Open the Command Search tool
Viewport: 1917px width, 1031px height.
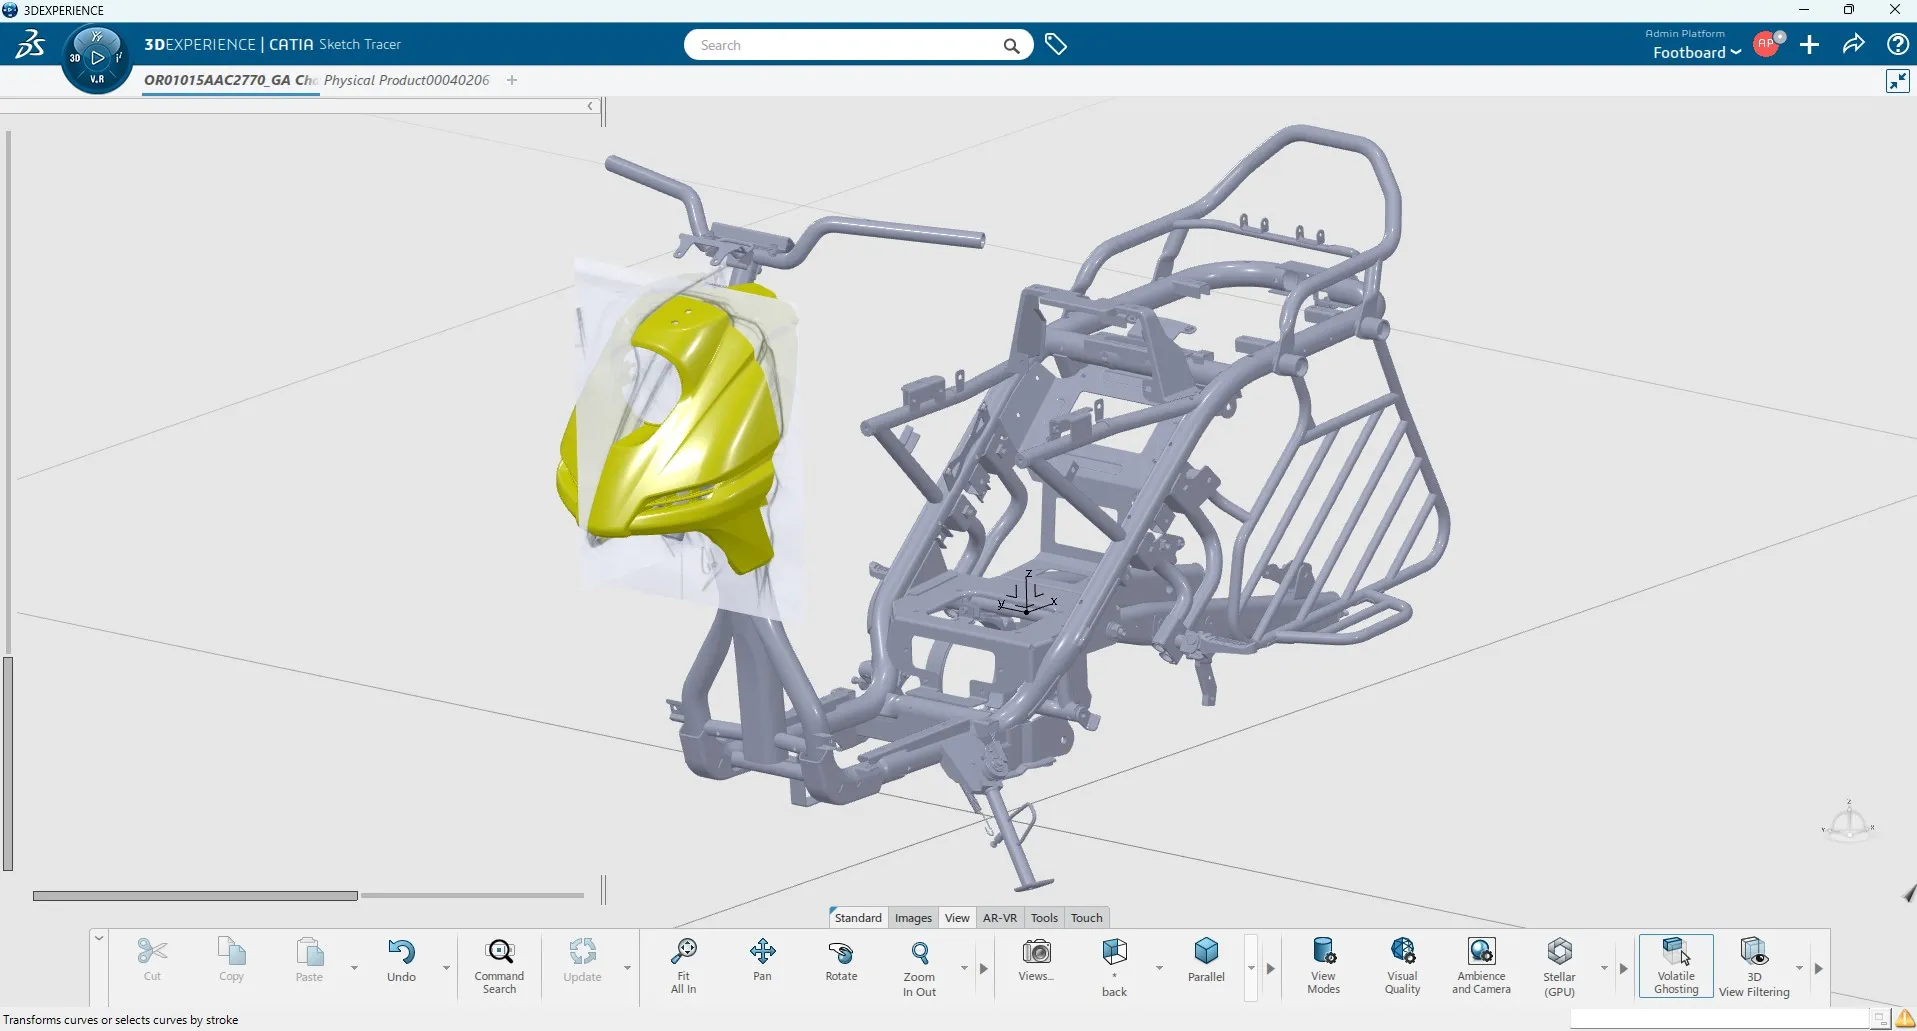tap(499, 963)
